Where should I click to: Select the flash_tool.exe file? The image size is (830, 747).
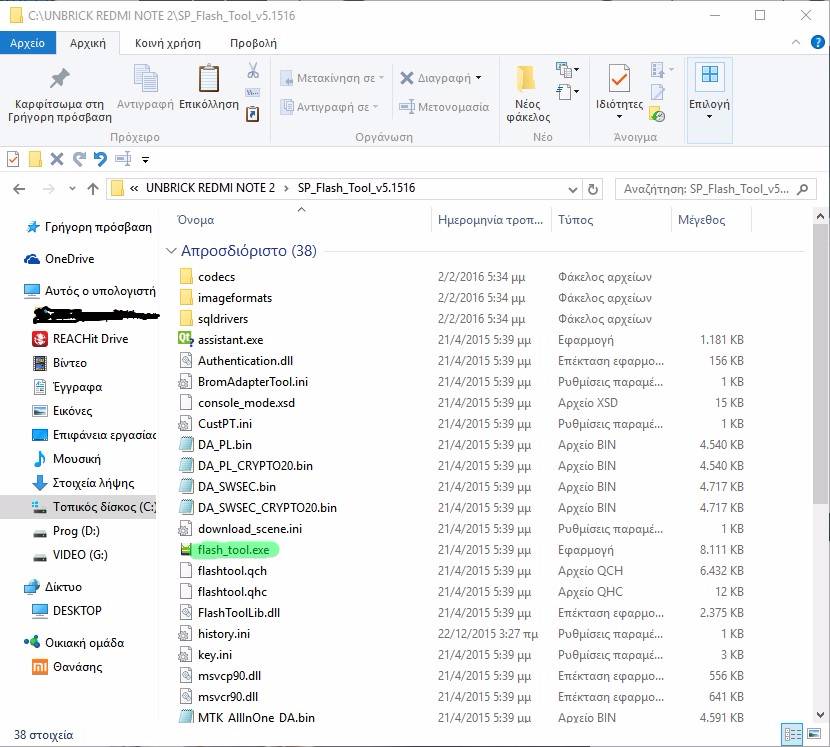[x=235, y=550]
